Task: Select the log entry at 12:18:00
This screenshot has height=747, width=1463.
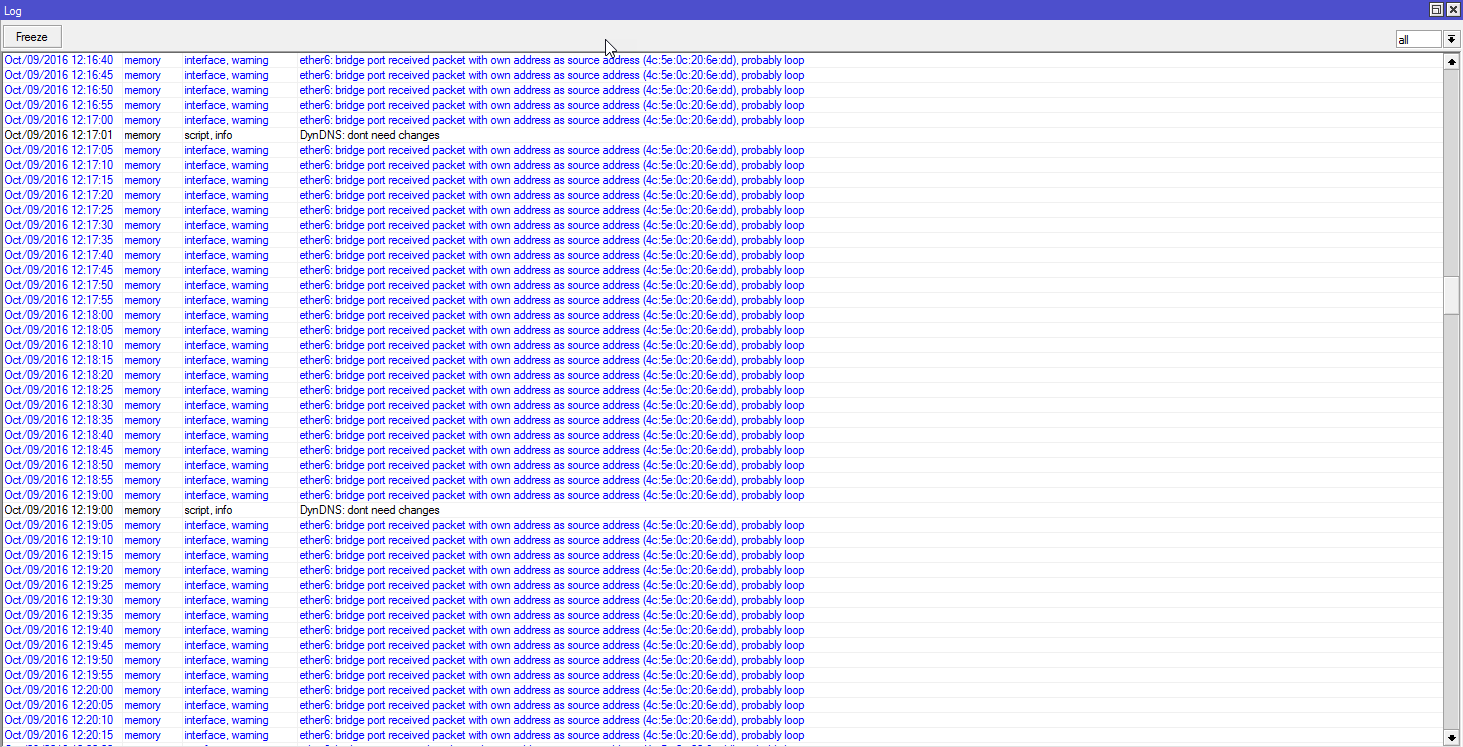Action: click(x=723, y=315)
